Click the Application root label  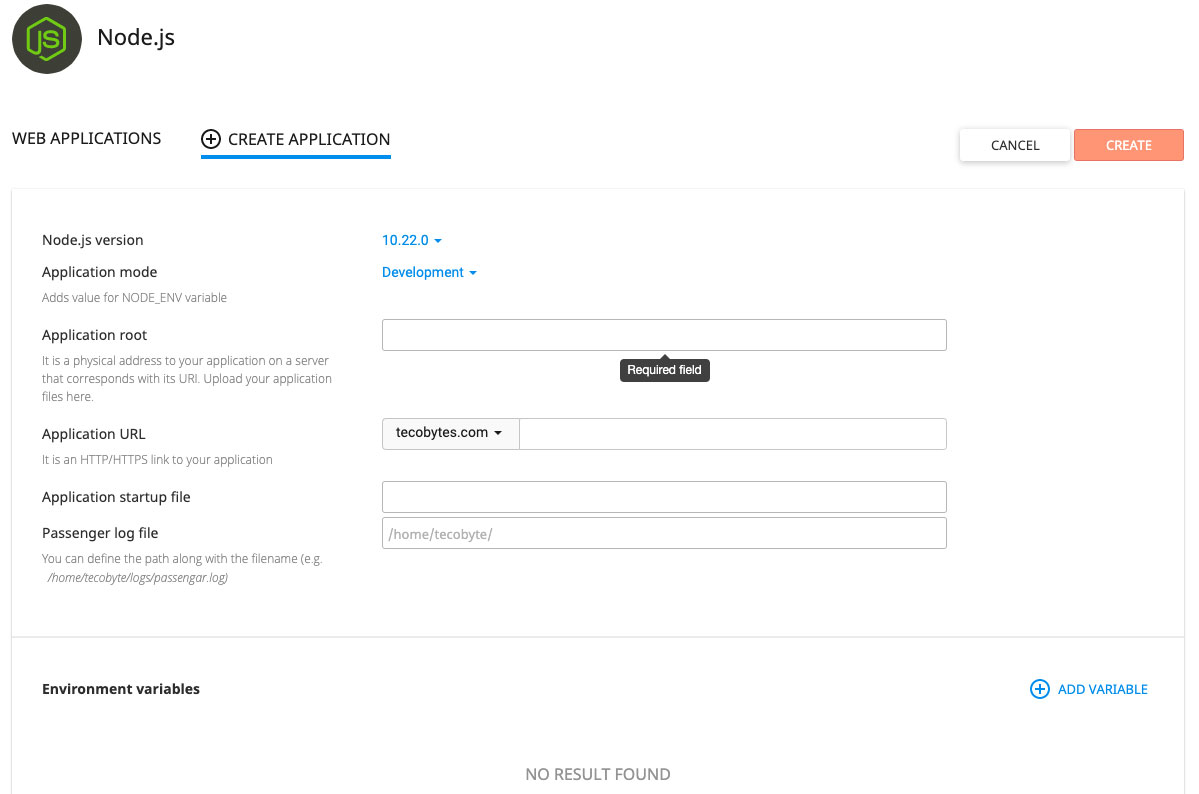[x=94, y=335]
